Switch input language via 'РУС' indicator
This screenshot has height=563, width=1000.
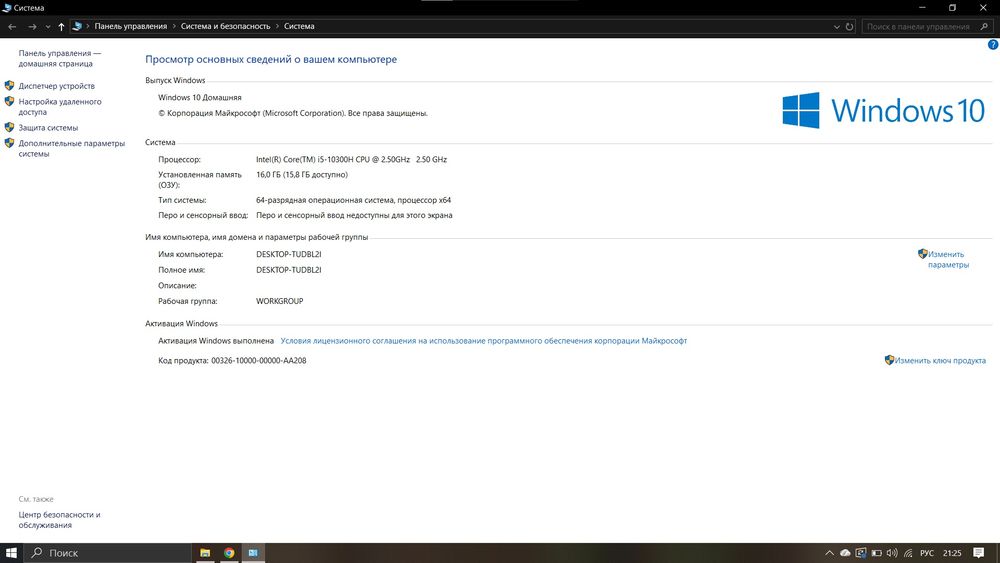pos(927,553)
